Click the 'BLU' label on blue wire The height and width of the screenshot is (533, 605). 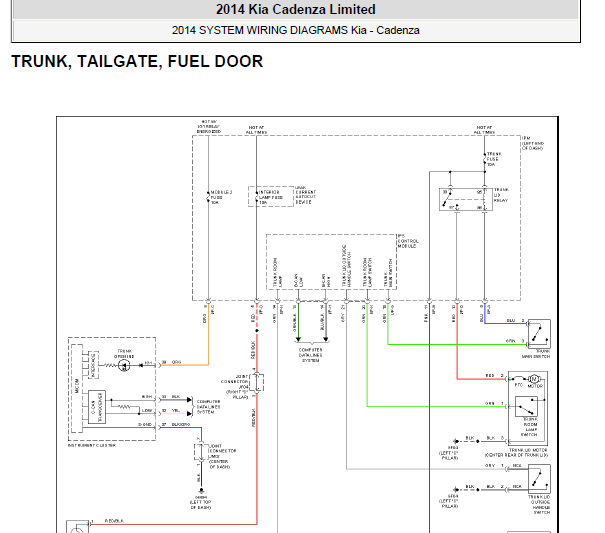(510, 320)
